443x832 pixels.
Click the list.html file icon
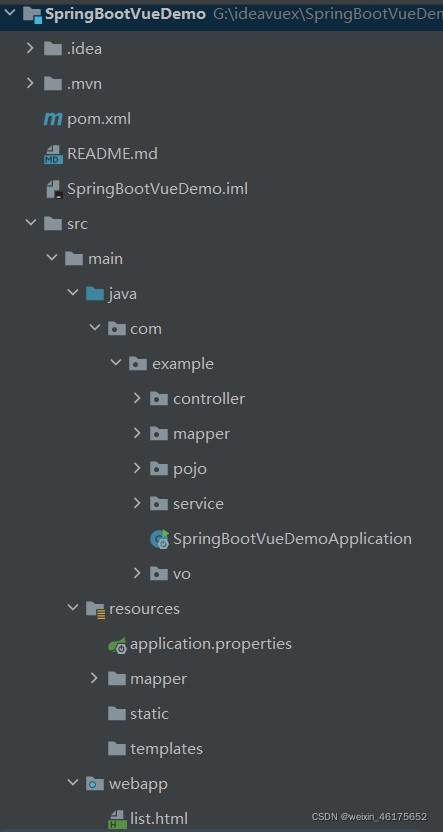tap(117, 819)
